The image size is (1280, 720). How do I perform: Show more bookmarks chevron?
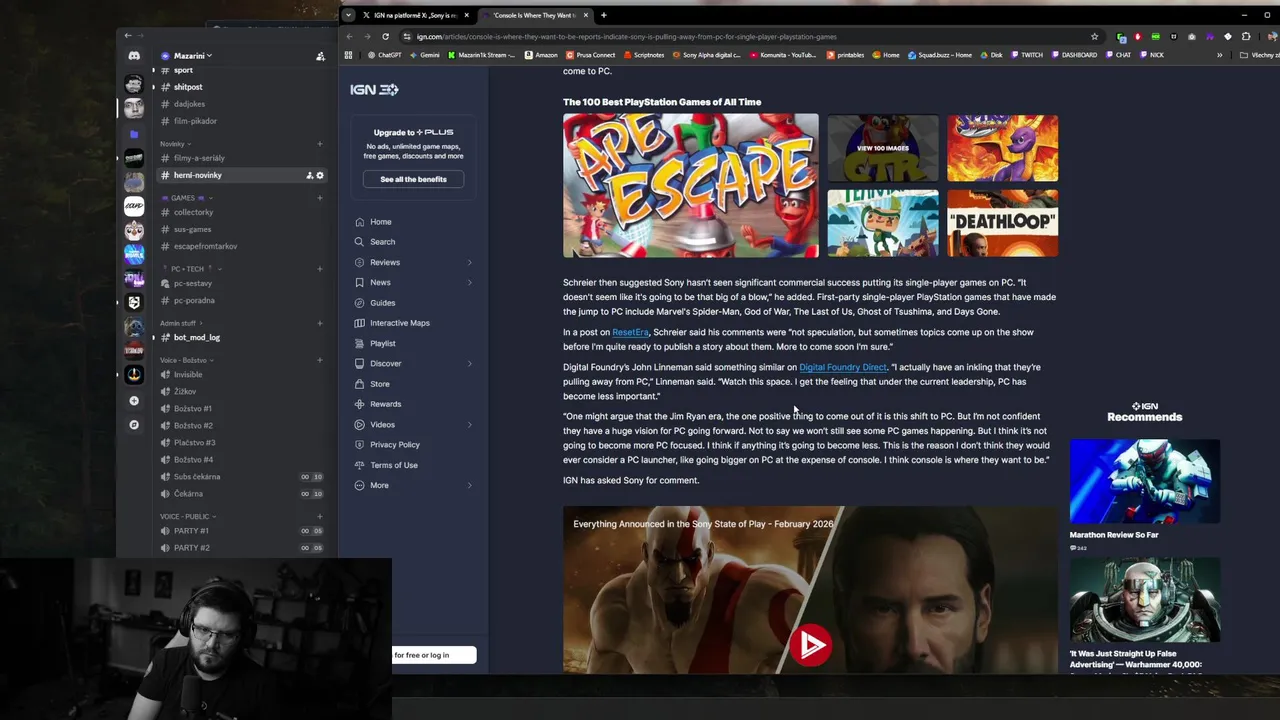coord(1219,55)
